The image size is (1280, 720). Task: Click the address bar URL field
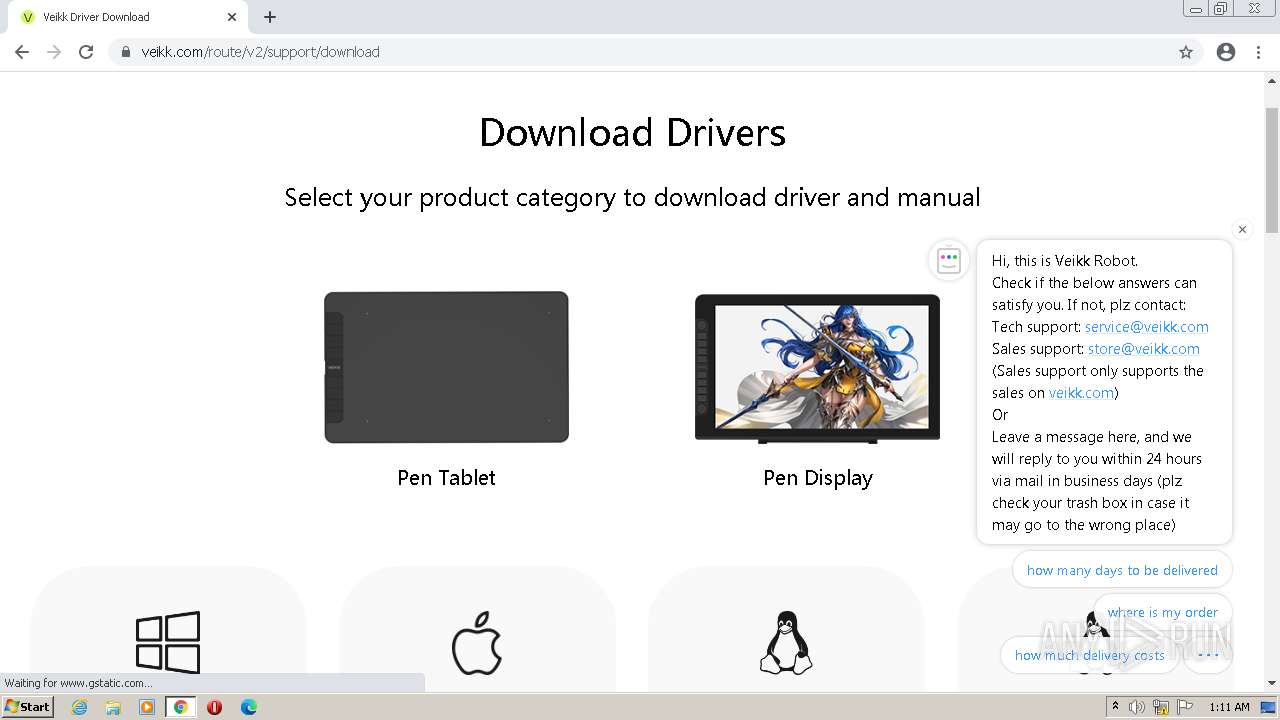point(655,52)
